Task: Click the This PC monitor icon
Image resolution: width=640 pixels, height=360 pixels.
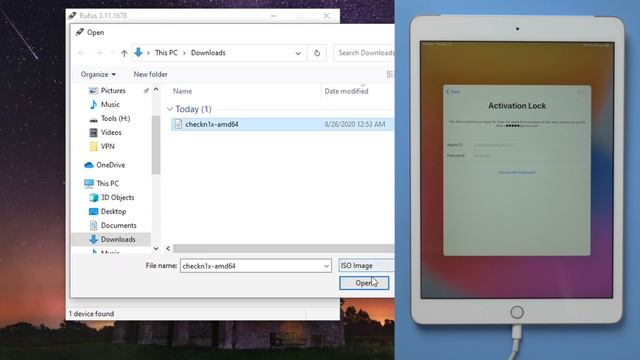Action: tap(89, 183)
